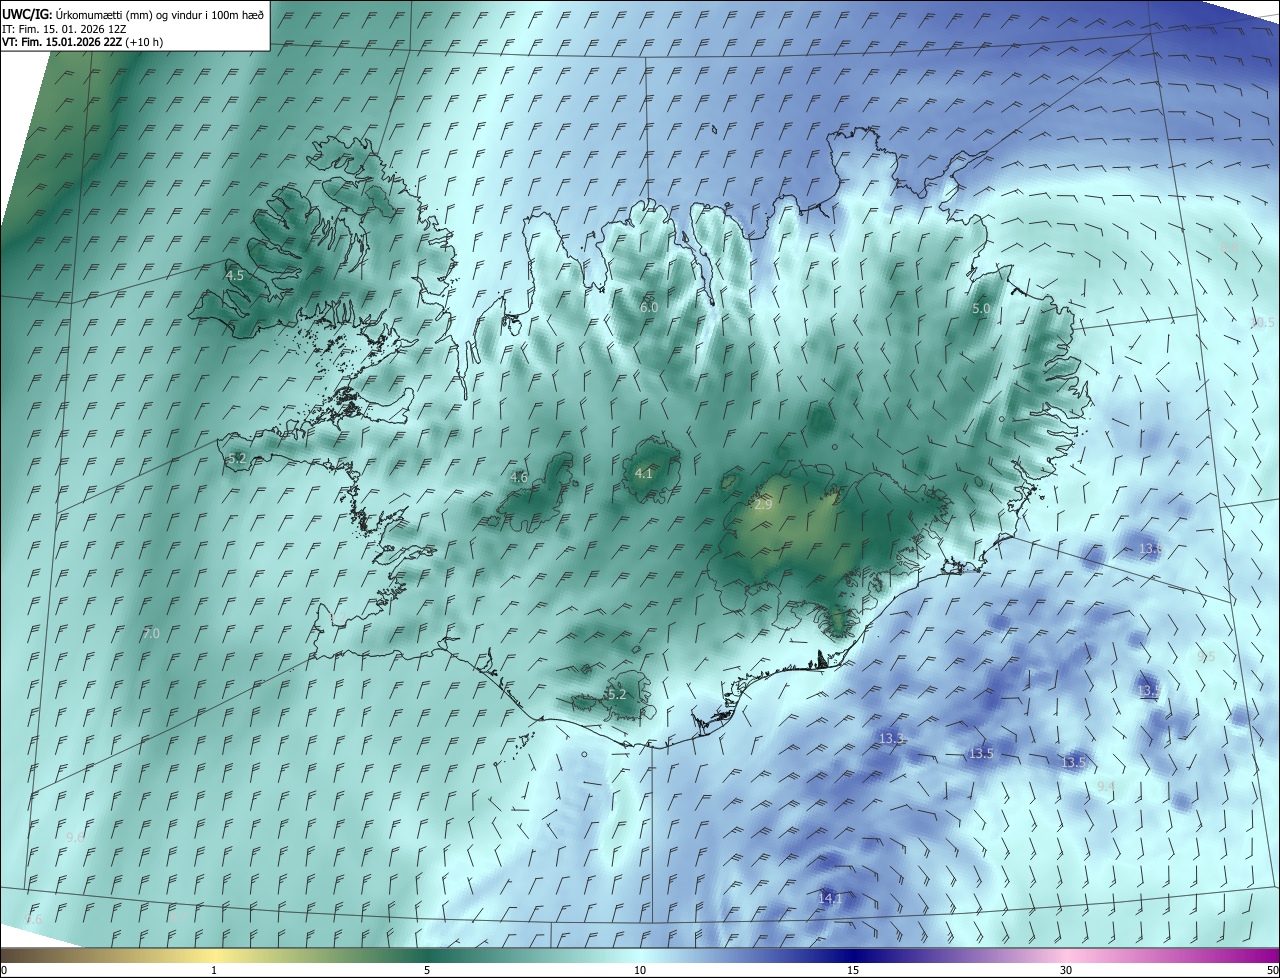Click the 50 tick label on colour scale

click(1272, 970)
